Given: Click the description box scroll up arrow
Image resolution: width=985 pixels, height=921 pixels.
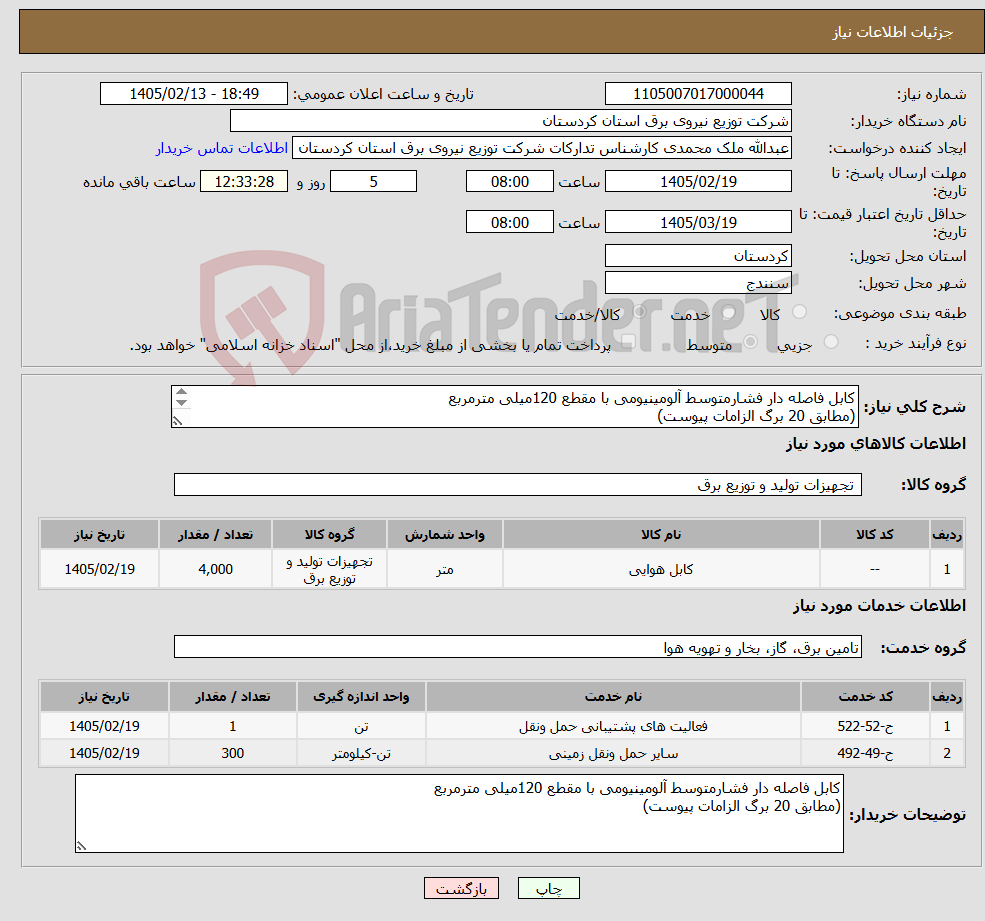Looking at the screenshot, I should coord(182,392).
